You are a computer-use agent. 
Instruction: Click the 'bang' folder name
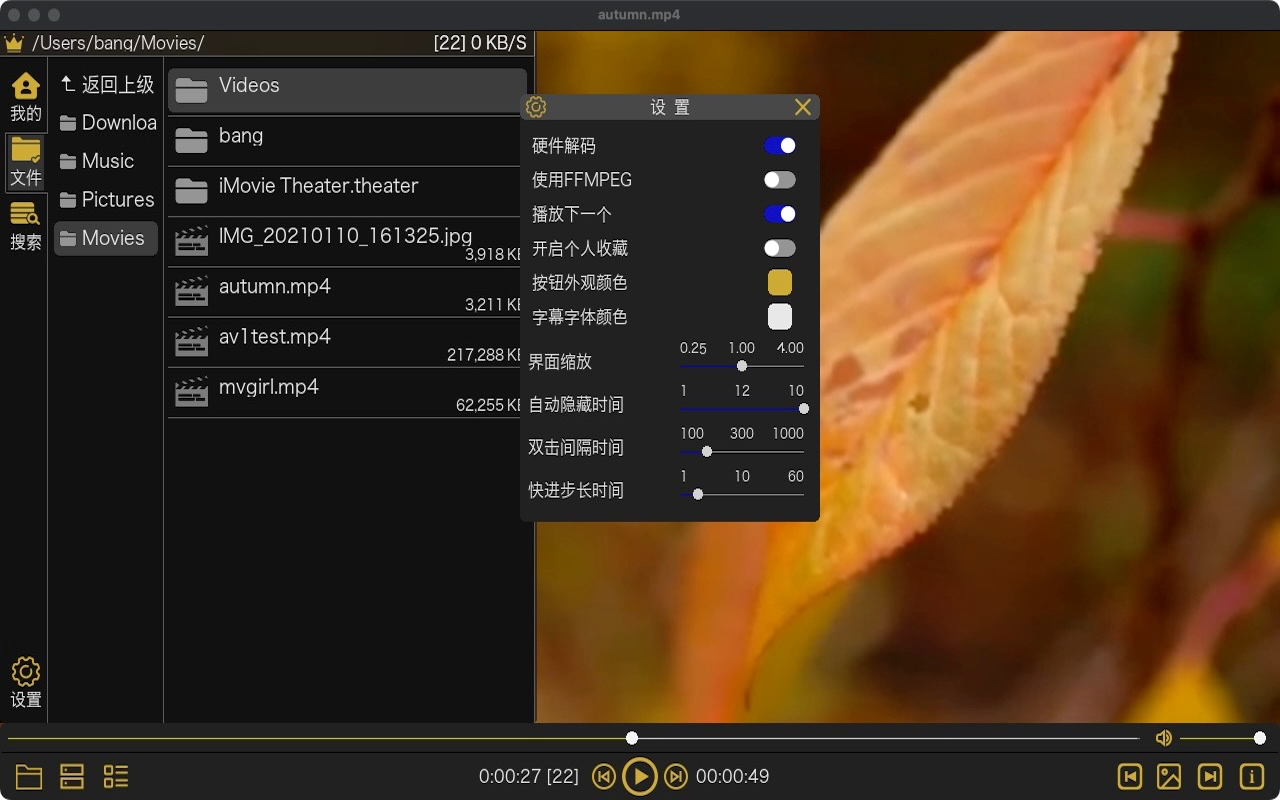(x=241, y=135)
